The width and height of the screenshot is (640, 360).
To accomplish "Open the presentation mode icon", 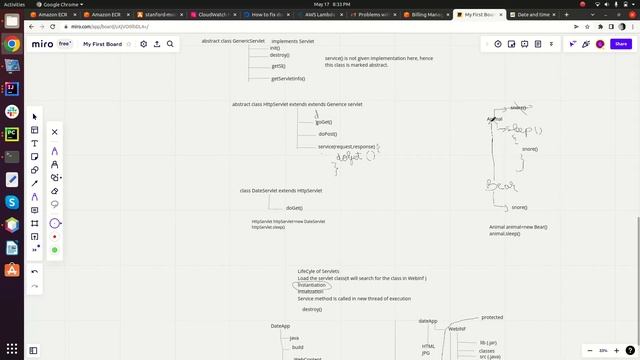I will pyautogui.click(x=524, y=44).
